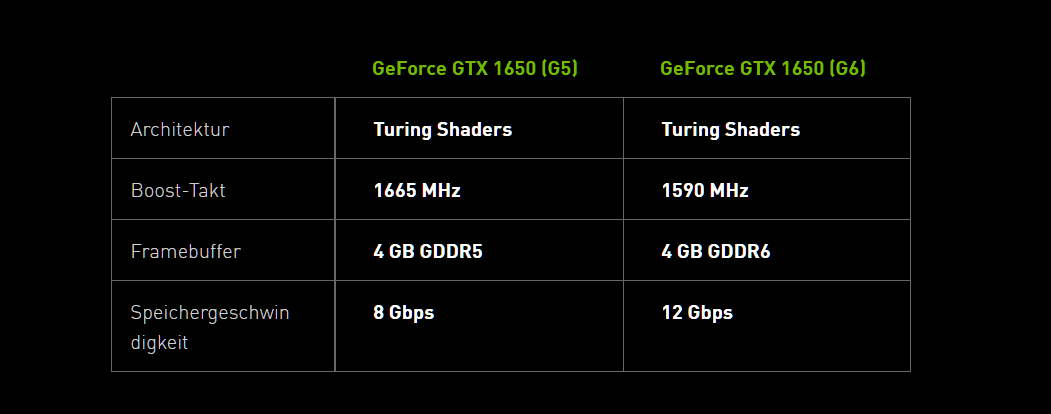Click the 4 GB GDDR6 framebuffer cell
Viewport: 1051px width, 414px height.
coord(716,251)
